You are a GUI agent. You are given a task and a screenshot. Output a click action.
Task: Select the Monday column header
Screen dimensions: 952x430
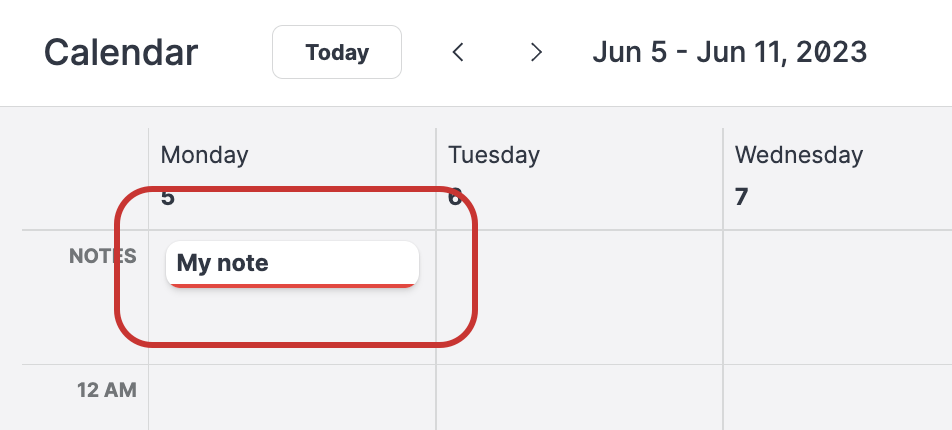[x=204, y=155]
